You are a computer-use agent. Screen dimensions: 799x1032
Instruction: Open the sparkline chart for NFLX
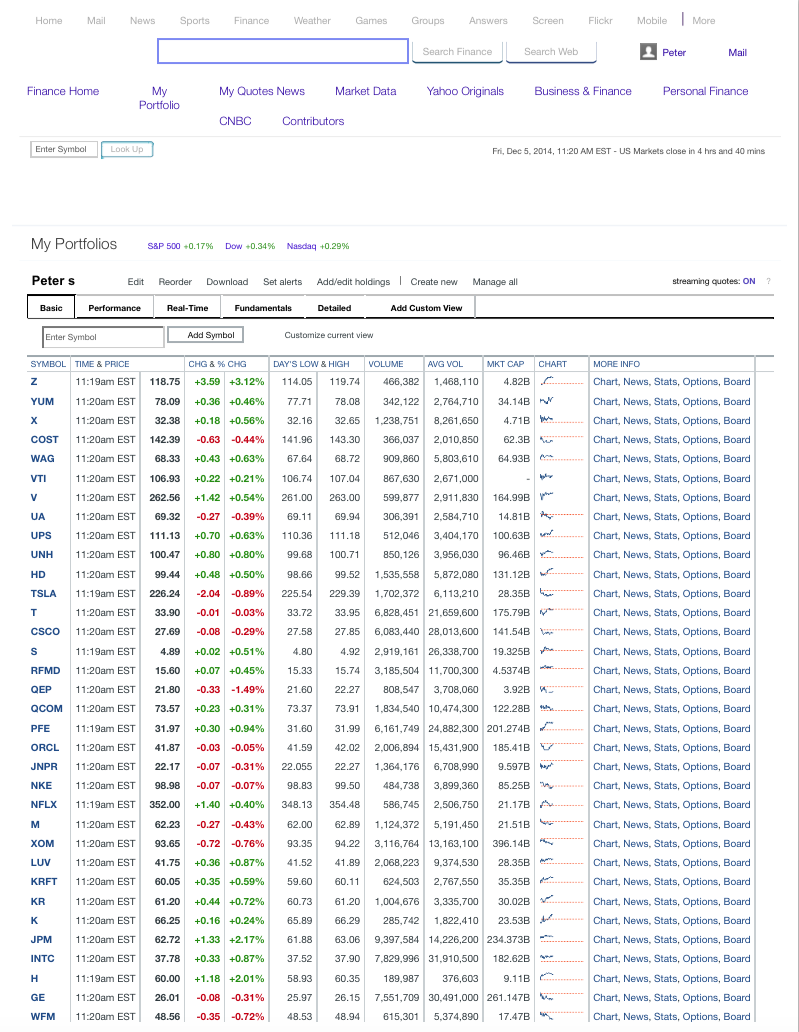561,805
